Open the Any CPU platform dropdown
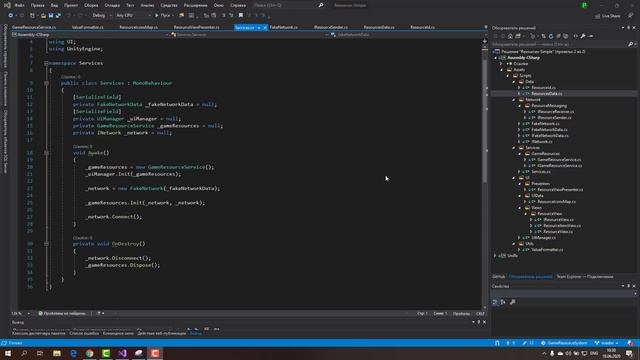The image size is (640, 360). pyautogui.click(x=133, y=16)
